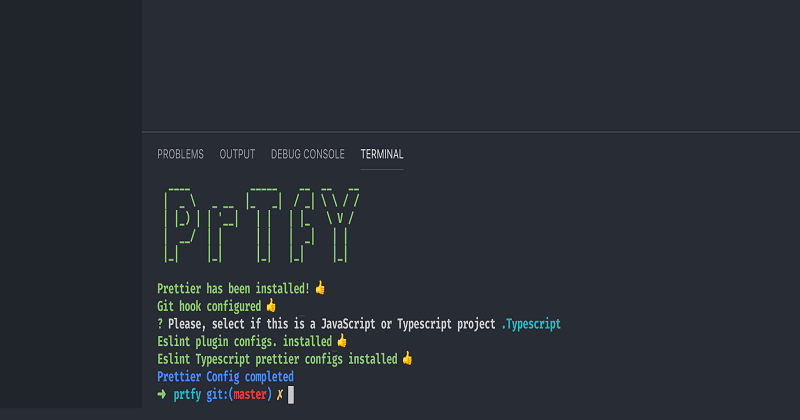This screenshot has height=420, width=800.
Task: Click the terminal cursor block at the prompt
Action: click(x=291, y=395)
